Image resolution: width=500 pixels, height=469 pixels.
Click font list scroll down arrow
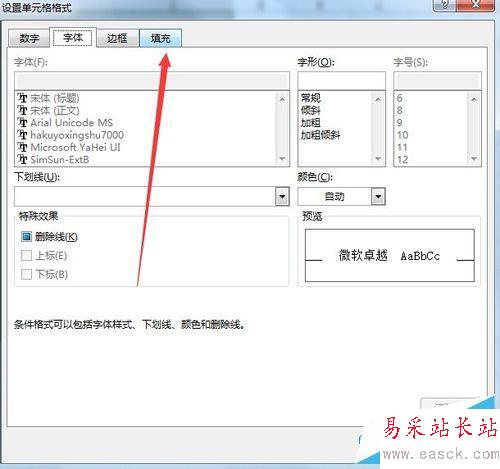pyautogui.click(x=282, y=159)
